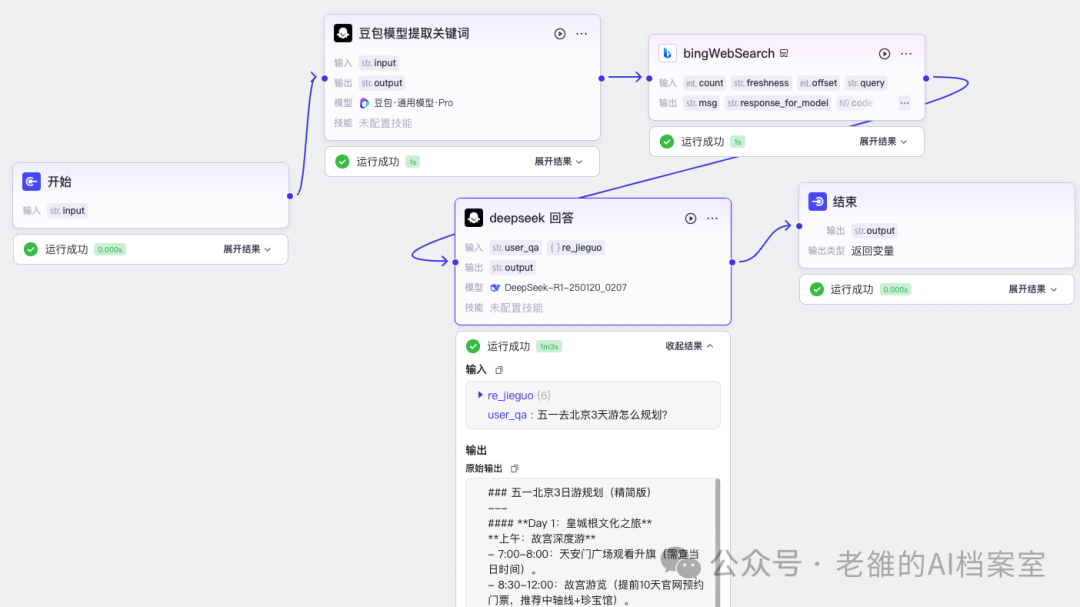Open the 豆包模型提取关键词 node more-options menu
1080x607 pixels.
(582, 34)
